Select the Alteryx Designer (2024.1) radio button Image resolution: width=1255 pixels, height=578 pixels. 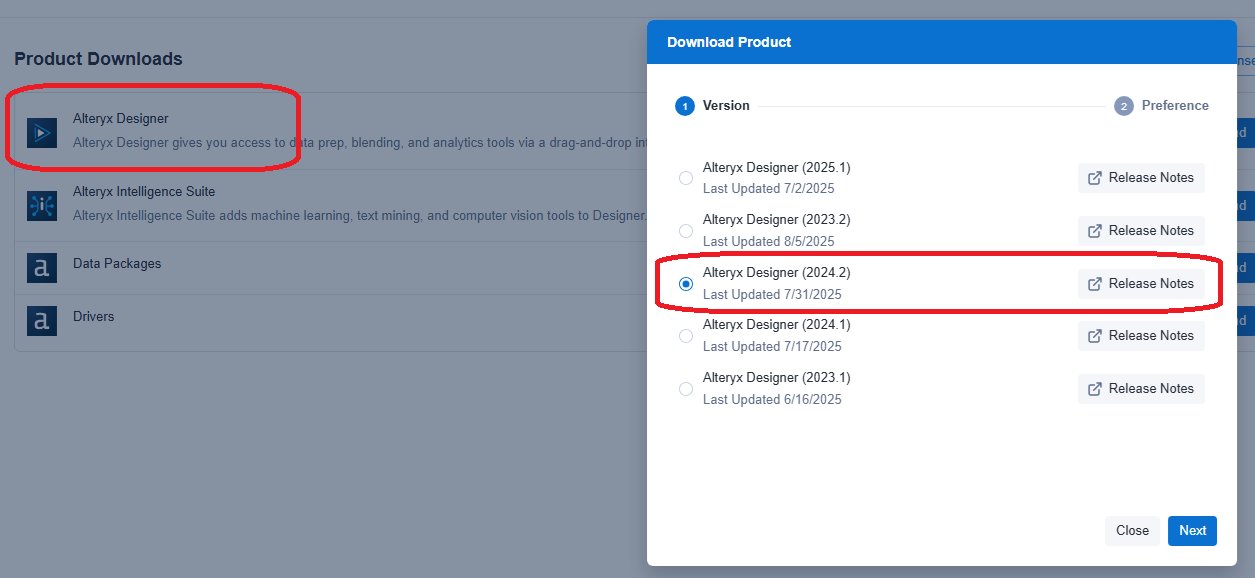[x=686, y=335]
